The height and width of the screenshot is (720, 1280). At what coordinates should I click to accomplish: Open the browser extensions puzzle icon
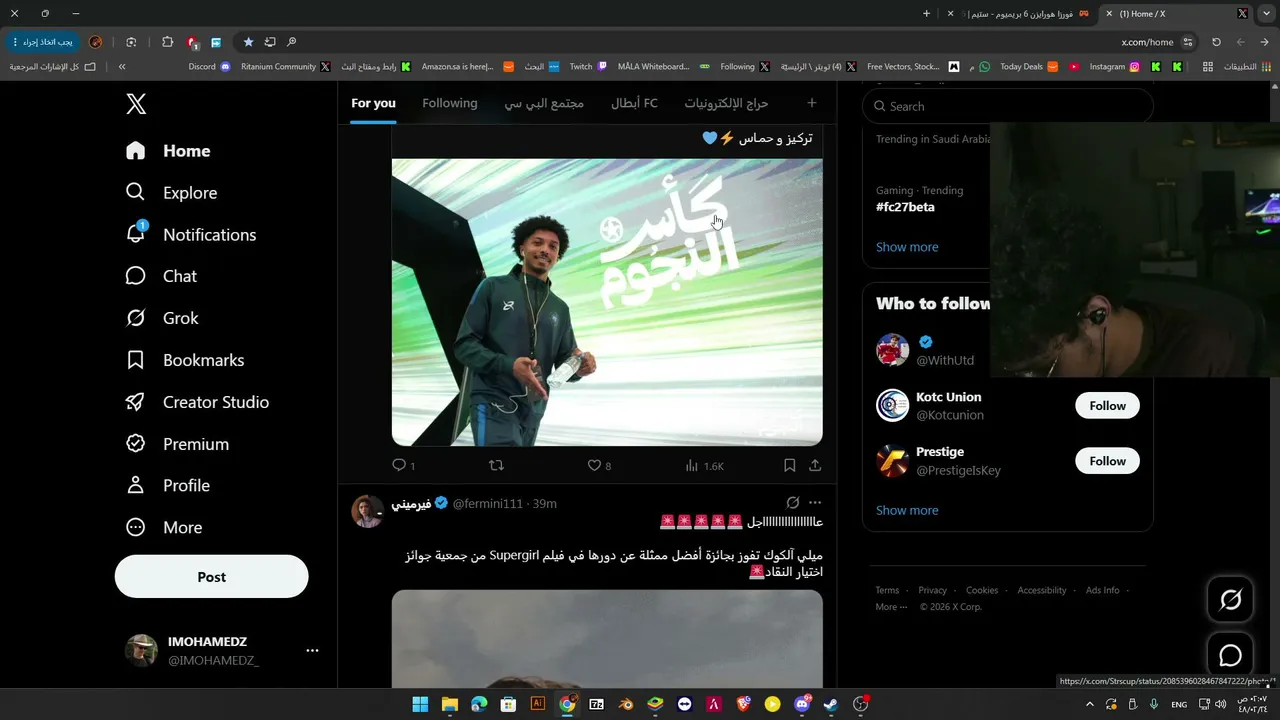pyautogui.click(x=168, y=42)
